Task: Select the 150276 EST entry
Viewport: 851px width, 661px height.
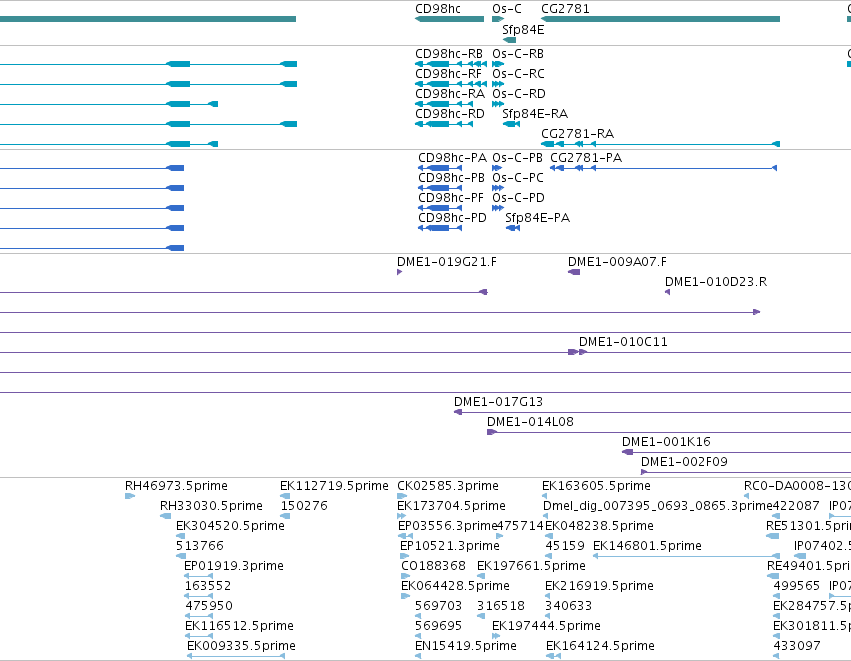Action: tap(285, 516)
